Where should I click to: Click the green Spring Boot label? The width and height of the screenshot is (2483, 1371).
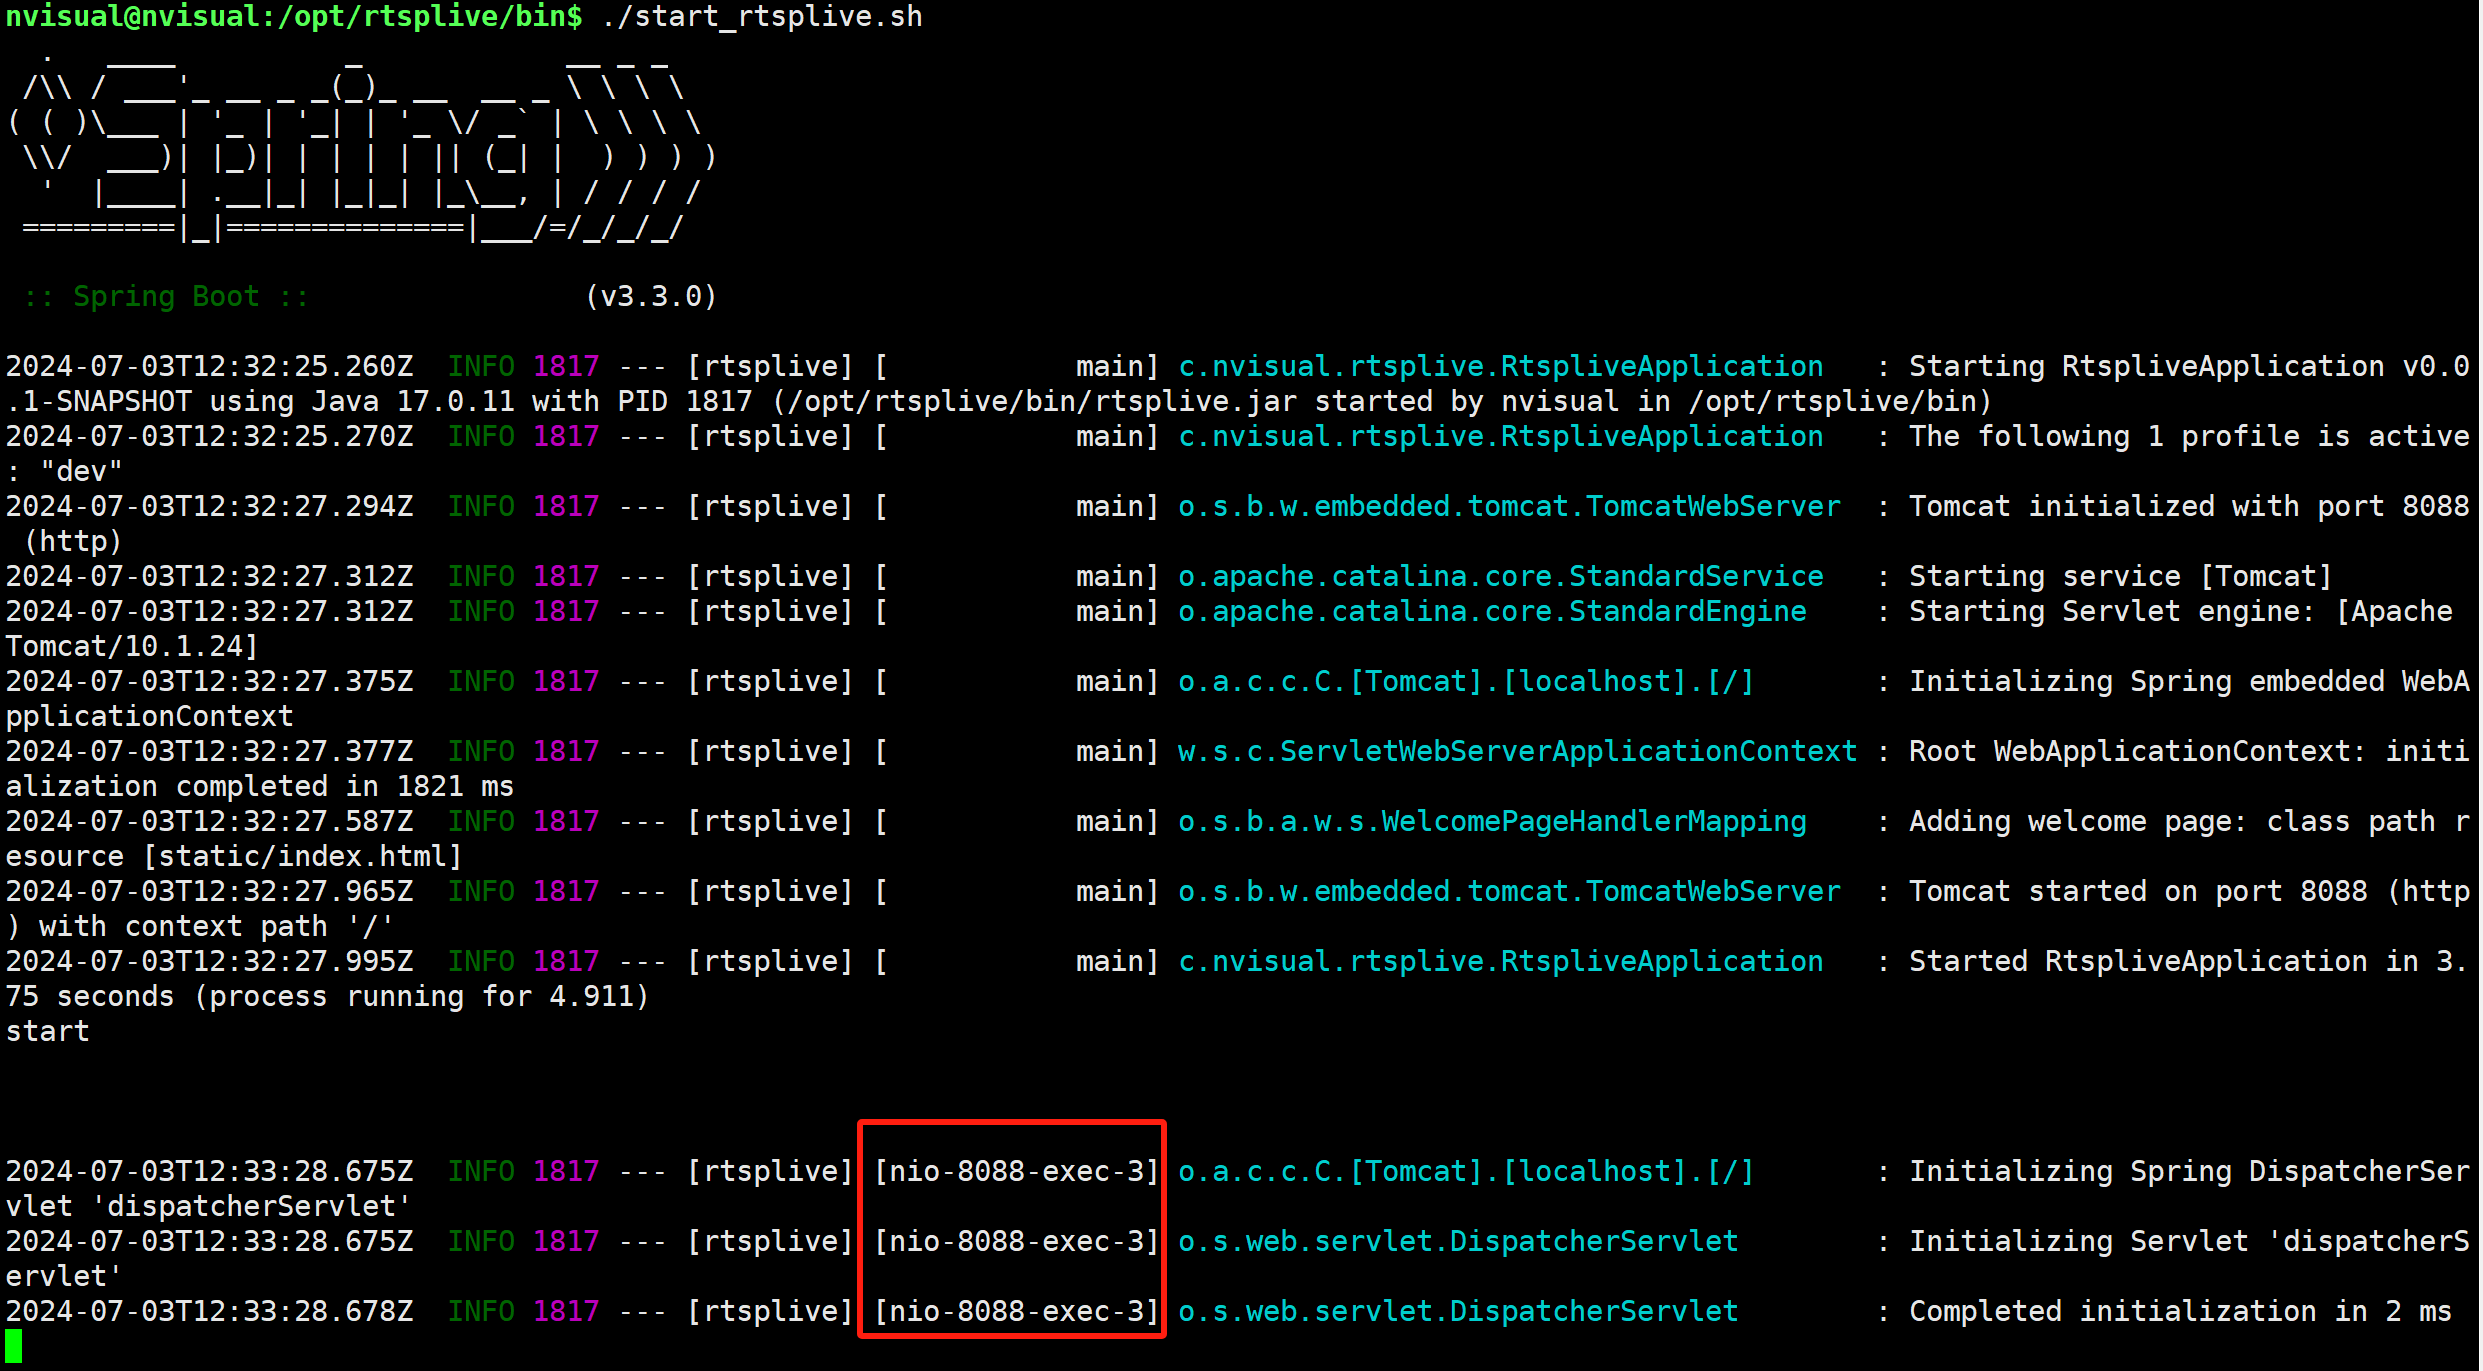(165, 297)
